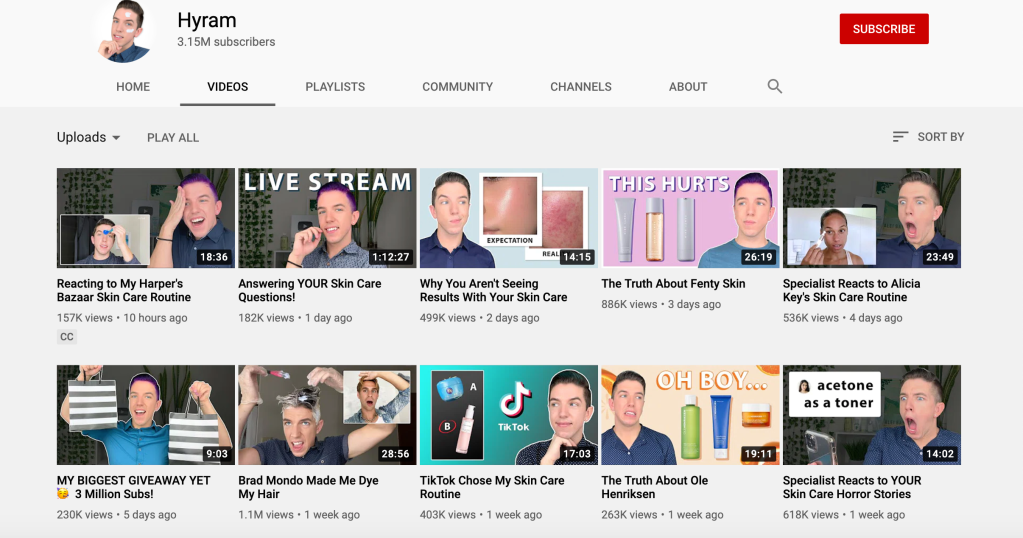Image resolution: width=1023 pixels, height=538 pixels.
Task: Open the Expectation vs Reality thumbnail
Action: point(509,218)
